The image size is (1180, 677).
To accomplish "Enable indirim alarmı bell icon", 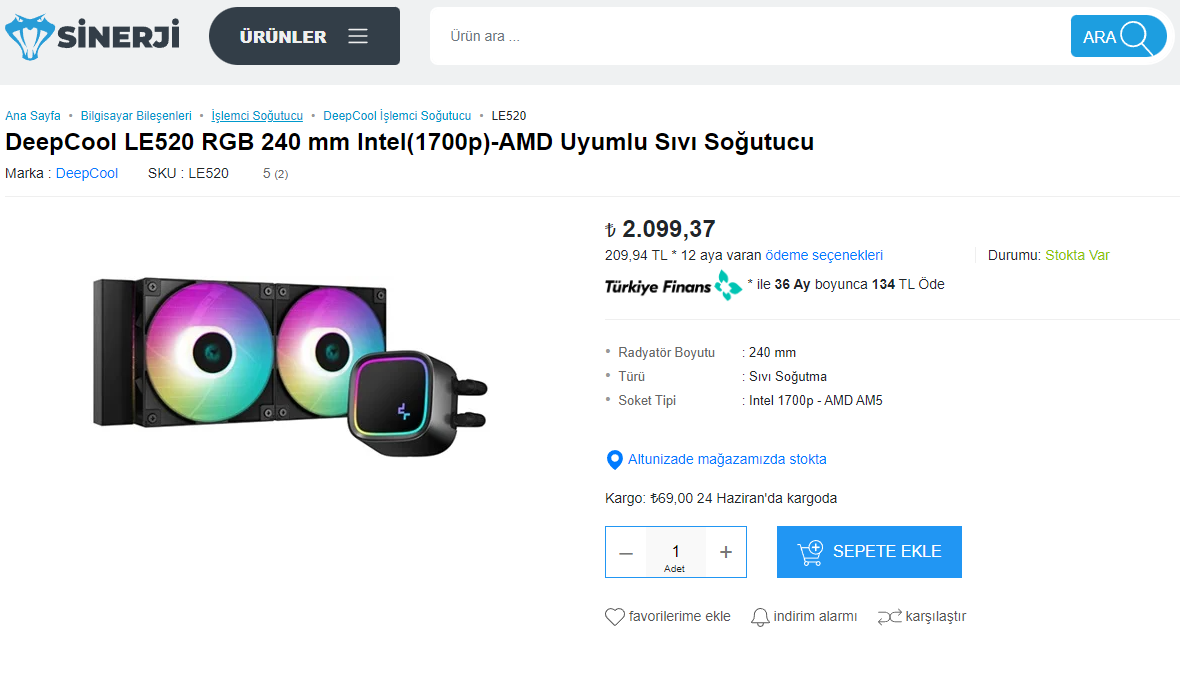I will click(x=761, y=617).
